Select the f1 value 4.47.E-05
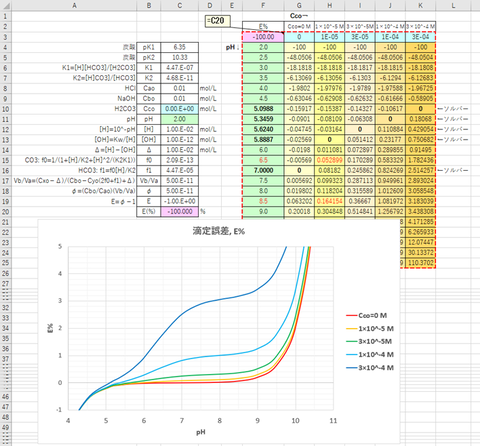This screenshot has height=446, width=480. click(179, 170)
